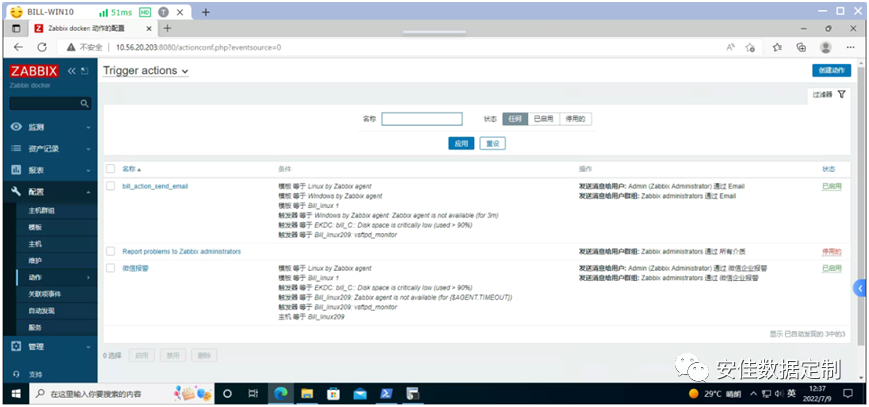This screenshot has width=869, height=407.
Task: Check the 微信报警 row checkbox
Action: [x=110, y=268]
